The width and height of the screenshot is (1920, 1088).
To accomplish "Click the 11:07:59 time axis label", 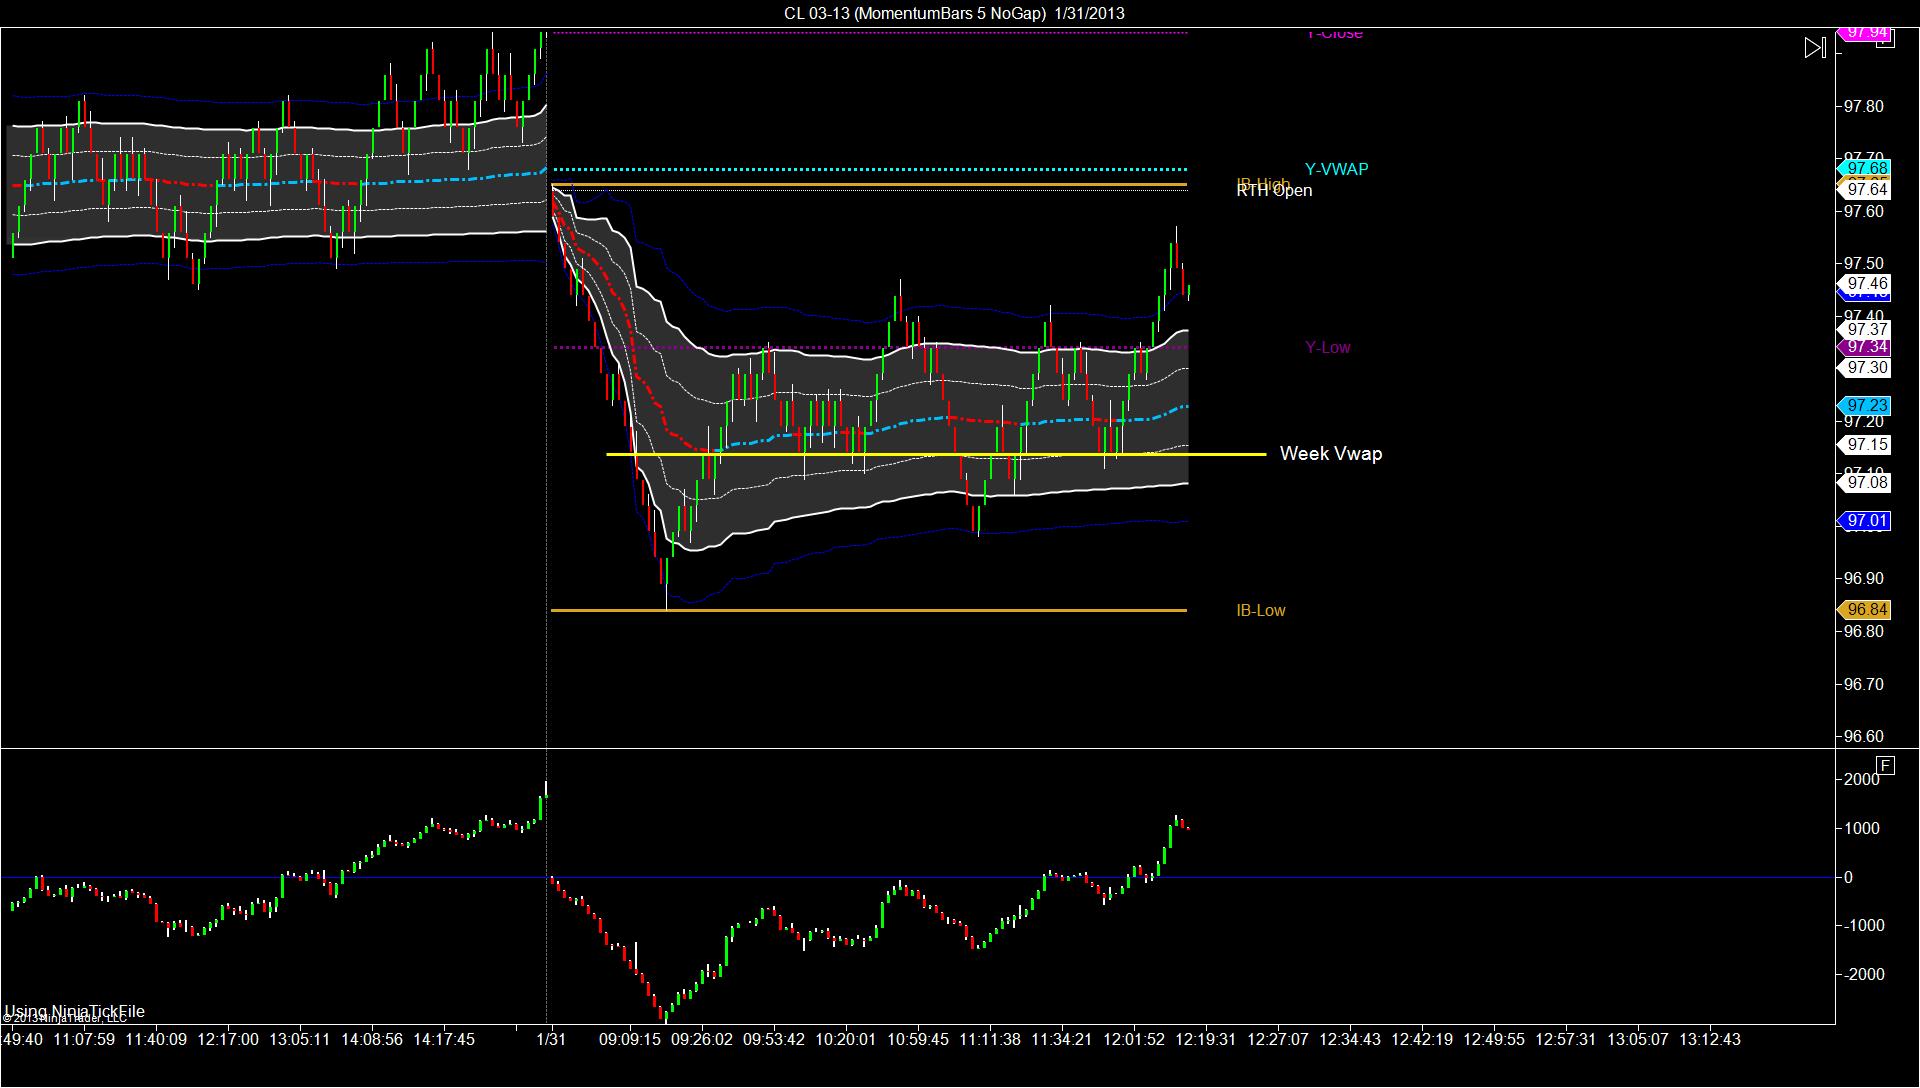I will (84, 1040).
